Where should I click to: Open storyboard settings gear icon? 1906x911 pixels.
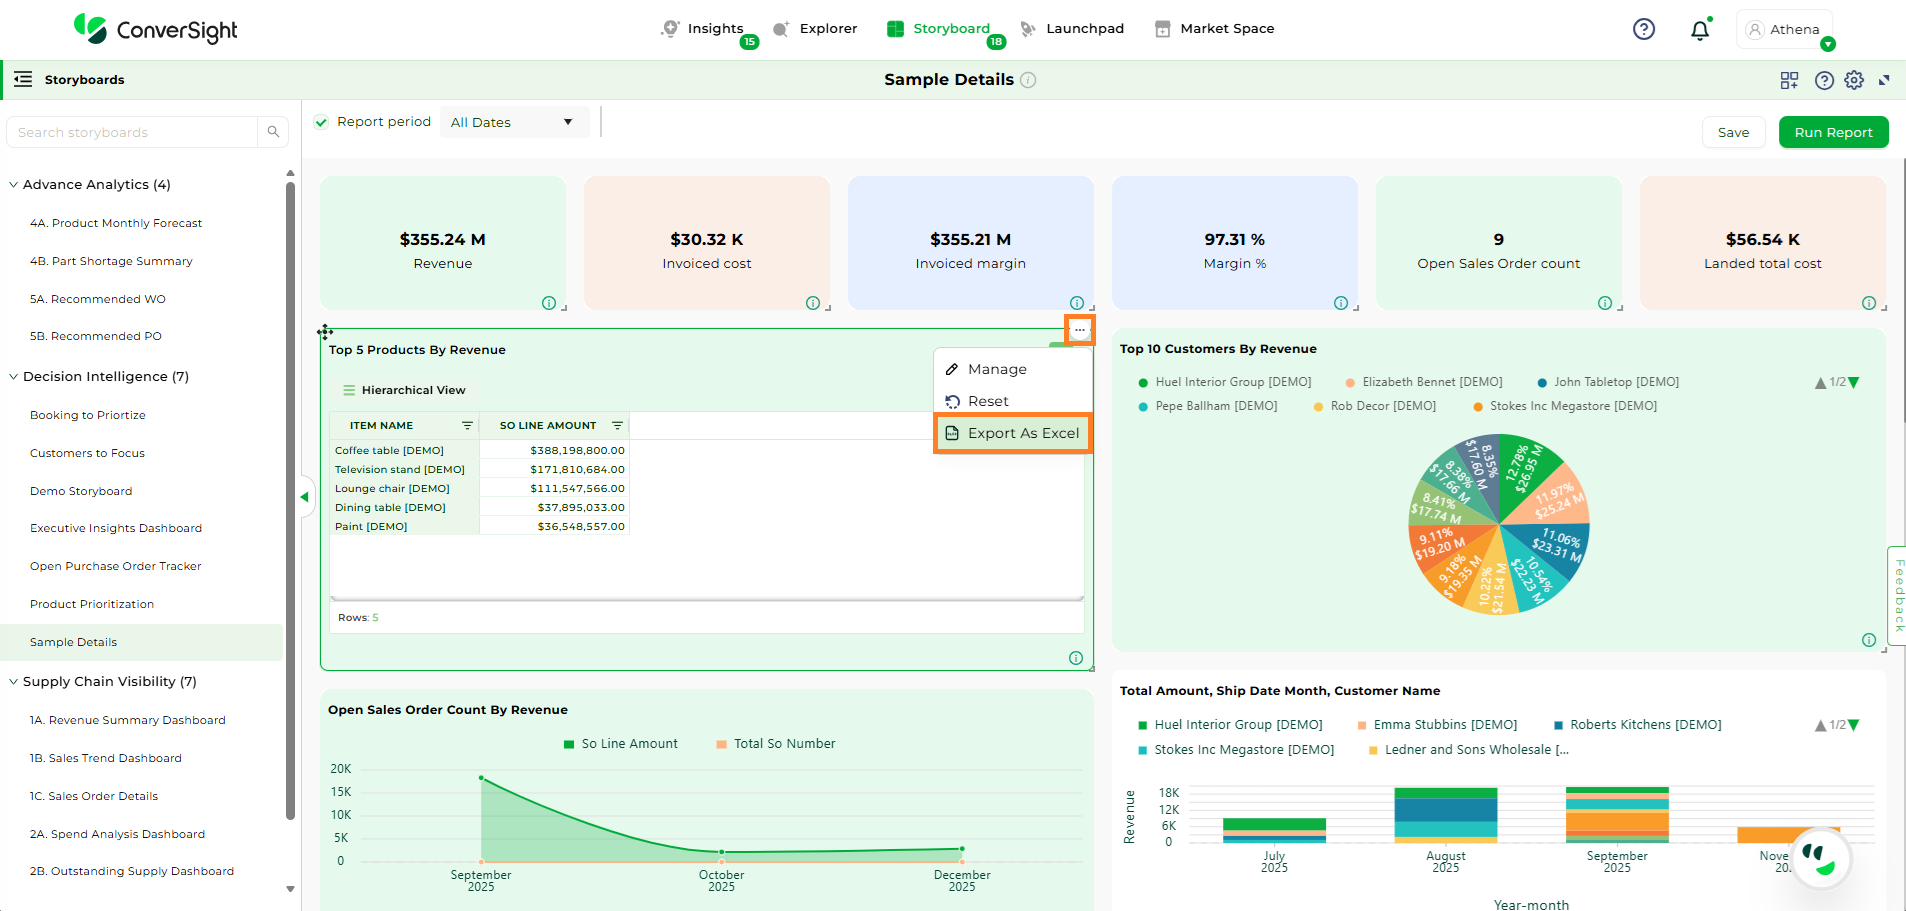1854,80
